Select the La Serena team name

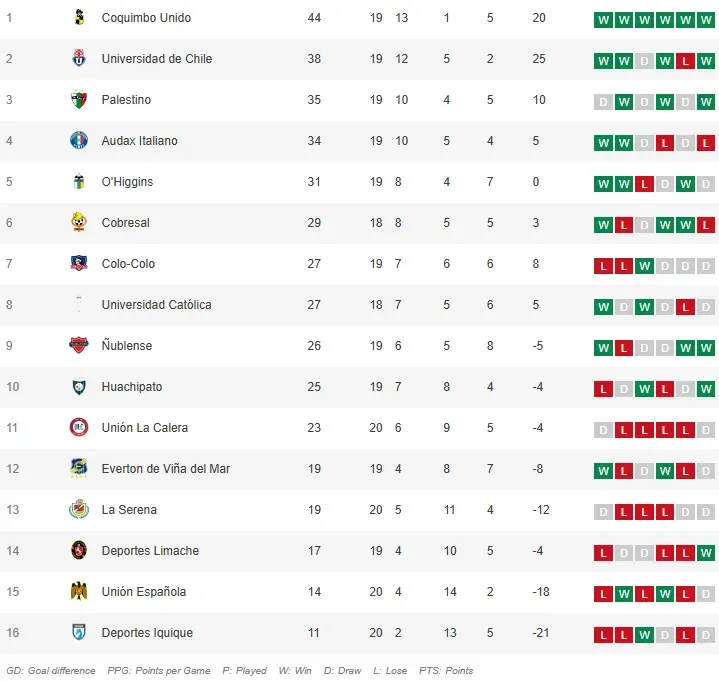coord(129,510)
